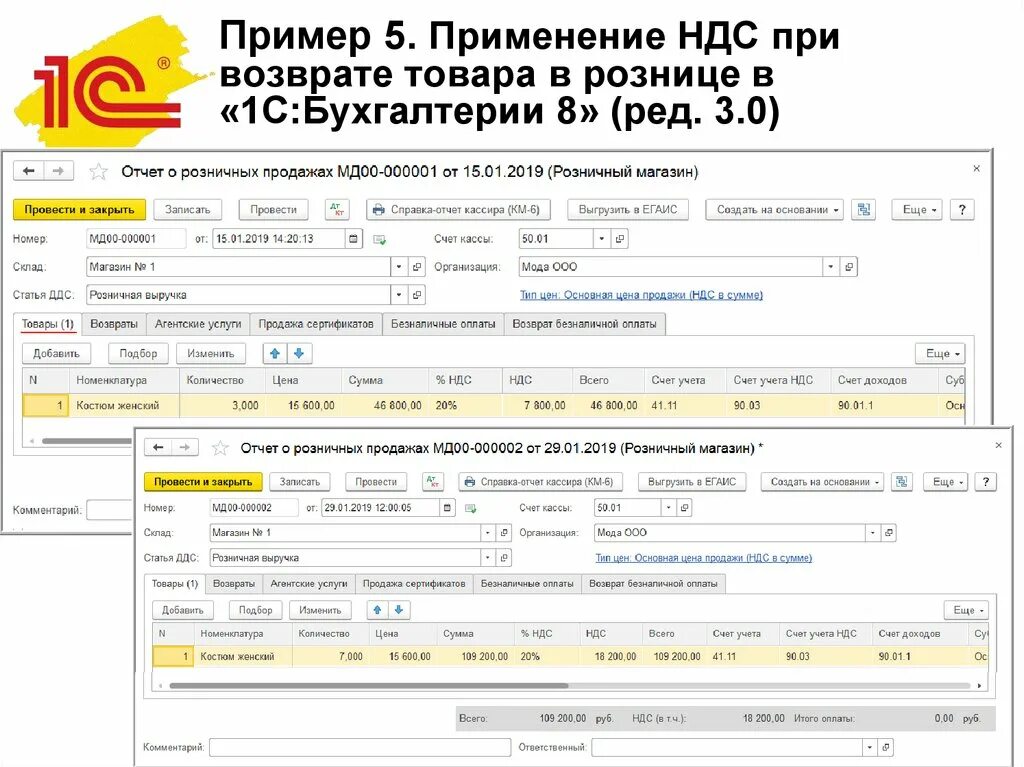The height and width of the screenshot is (767, 1024).
Task: Open help in MД00-000002 window
Action: [x=985, y=482]
